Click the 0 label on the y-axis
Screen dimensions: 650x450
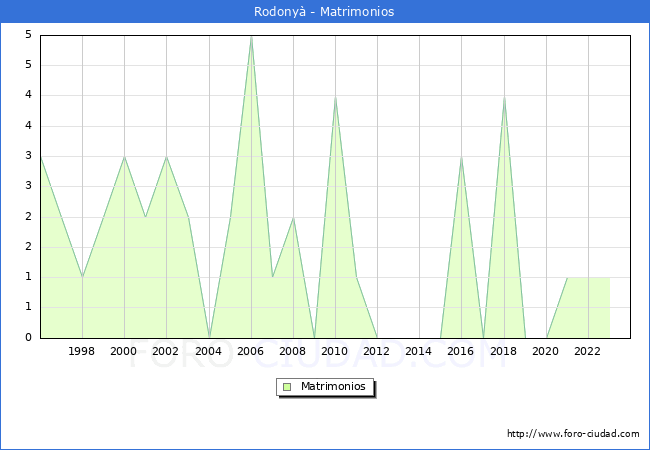(x=29, y=338)
